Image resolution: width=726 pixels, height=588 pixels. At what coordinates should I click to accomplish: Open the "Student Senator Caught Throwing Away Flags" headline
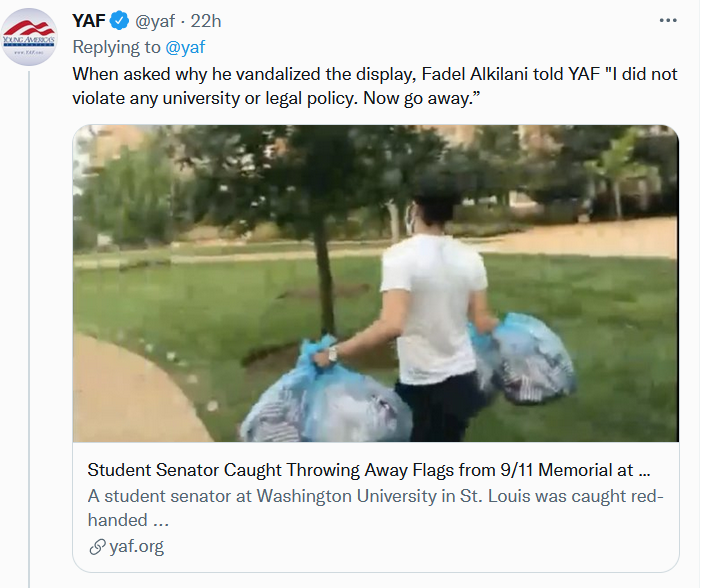pos(370,469)
